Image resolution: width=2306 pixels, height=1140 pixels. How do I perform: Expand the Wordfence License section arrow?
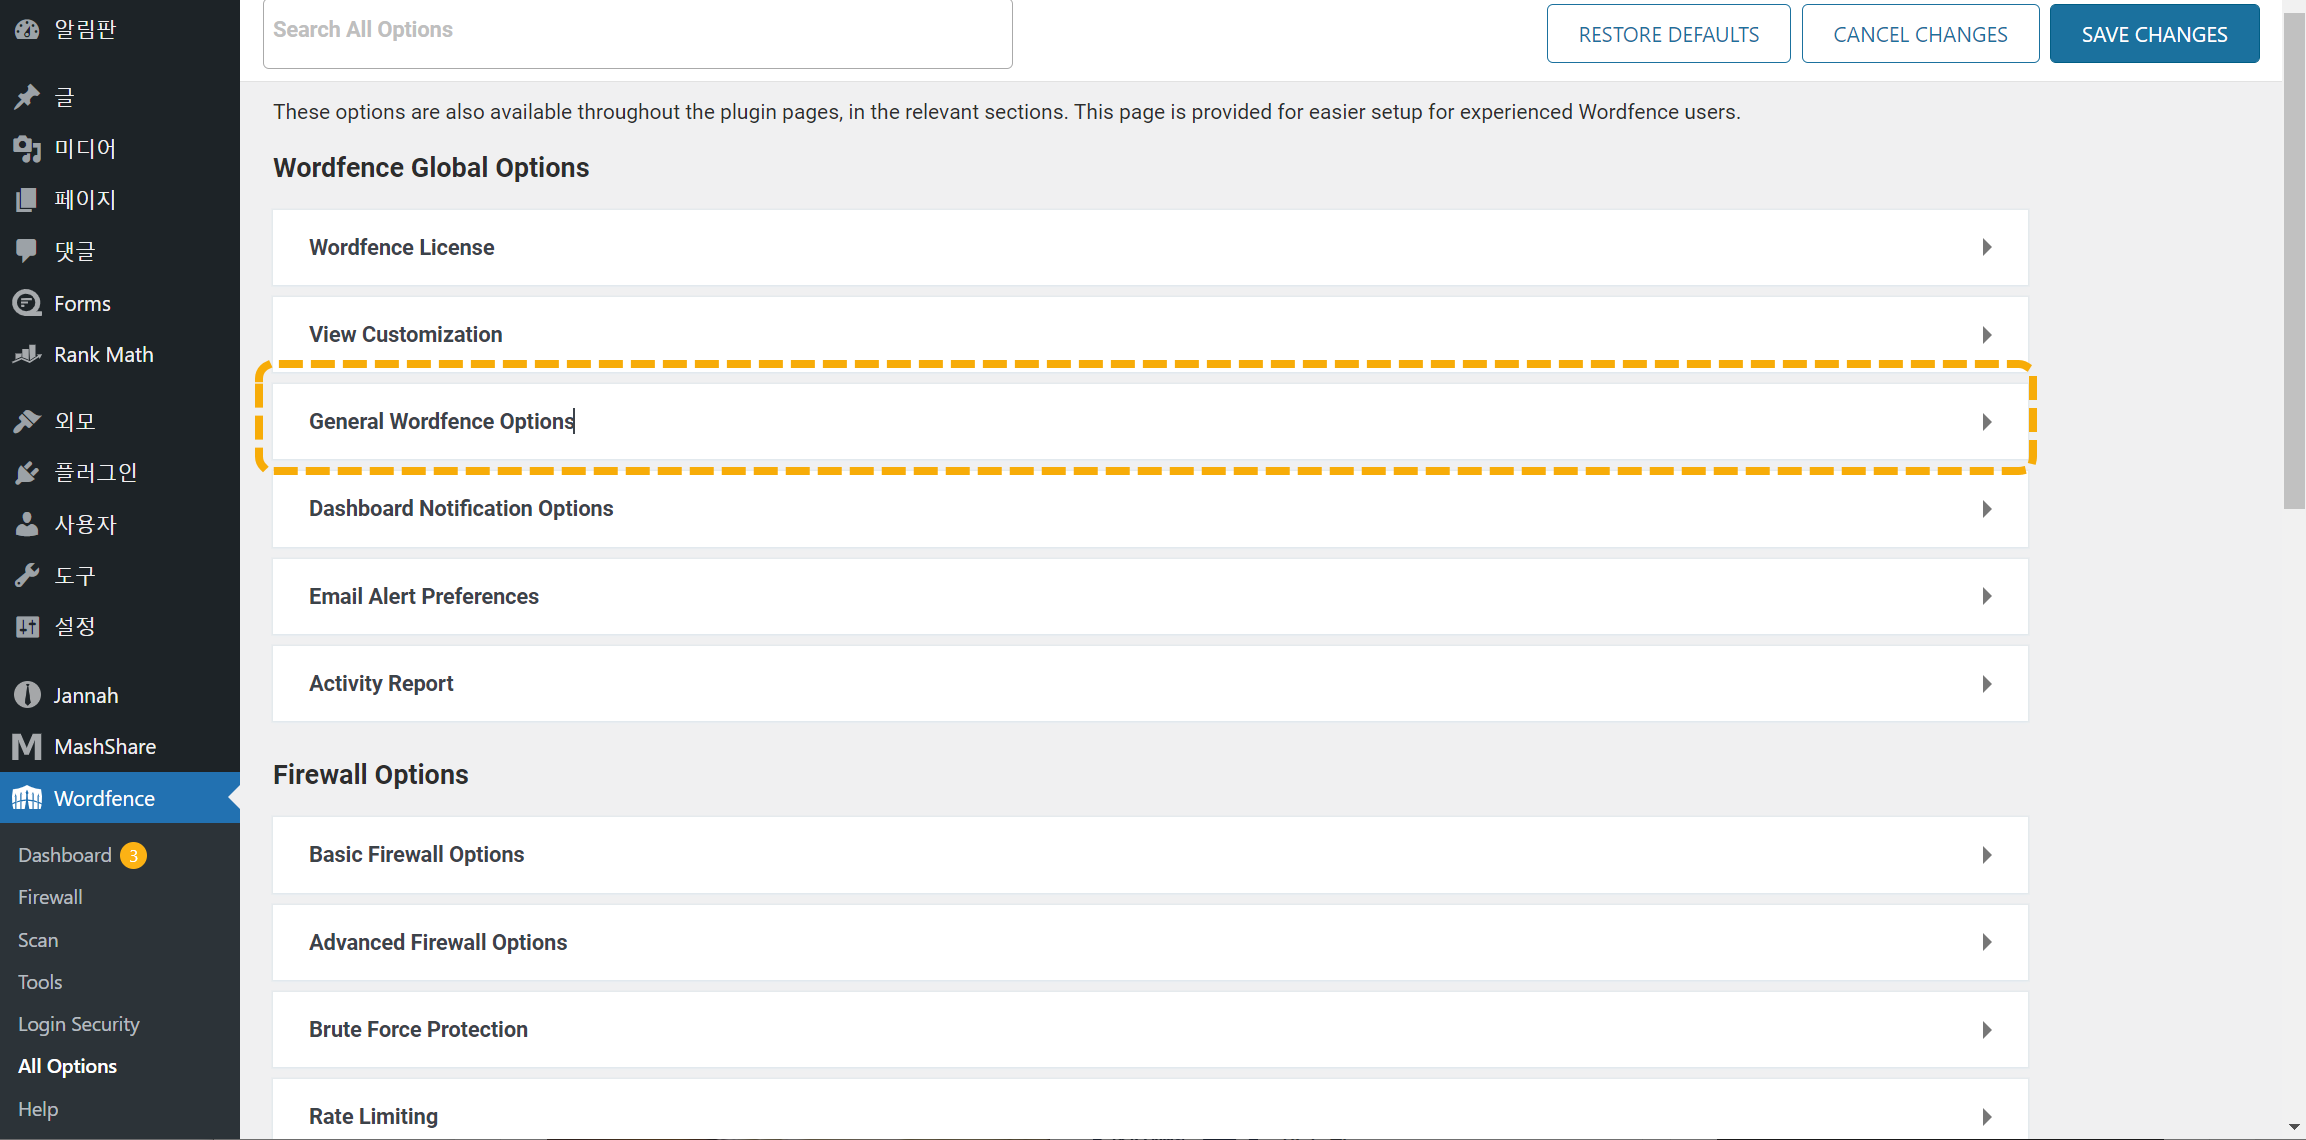pyautogui.click(x=1986, y=247)
